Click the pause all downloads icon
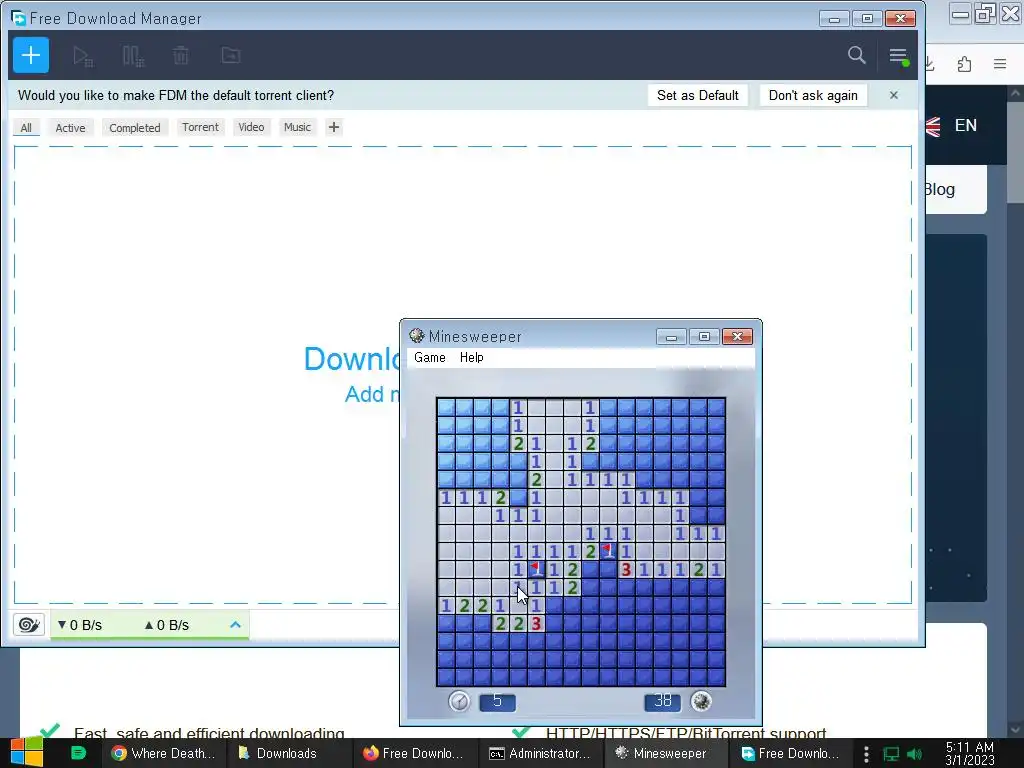This screenshot has height=768, width=1024. [133, 56]
